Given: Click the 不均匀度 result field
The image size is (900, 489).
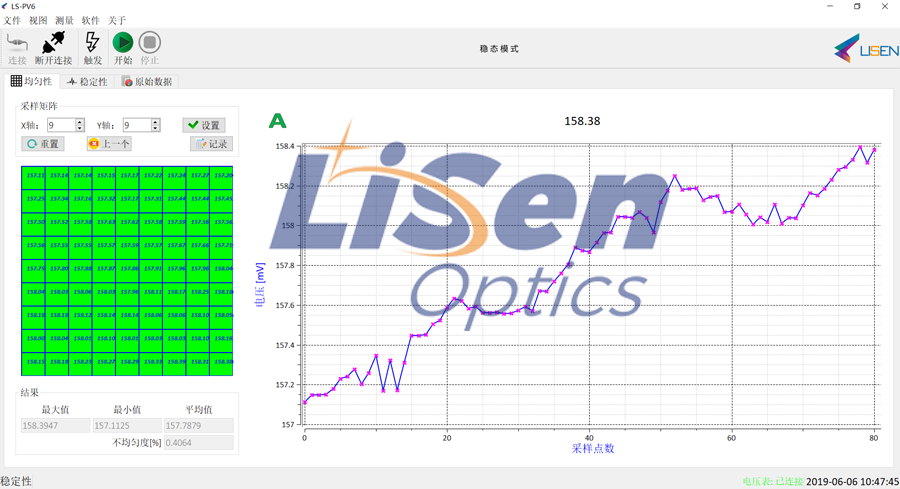Looking at the screenshot, I should point(197,442).
